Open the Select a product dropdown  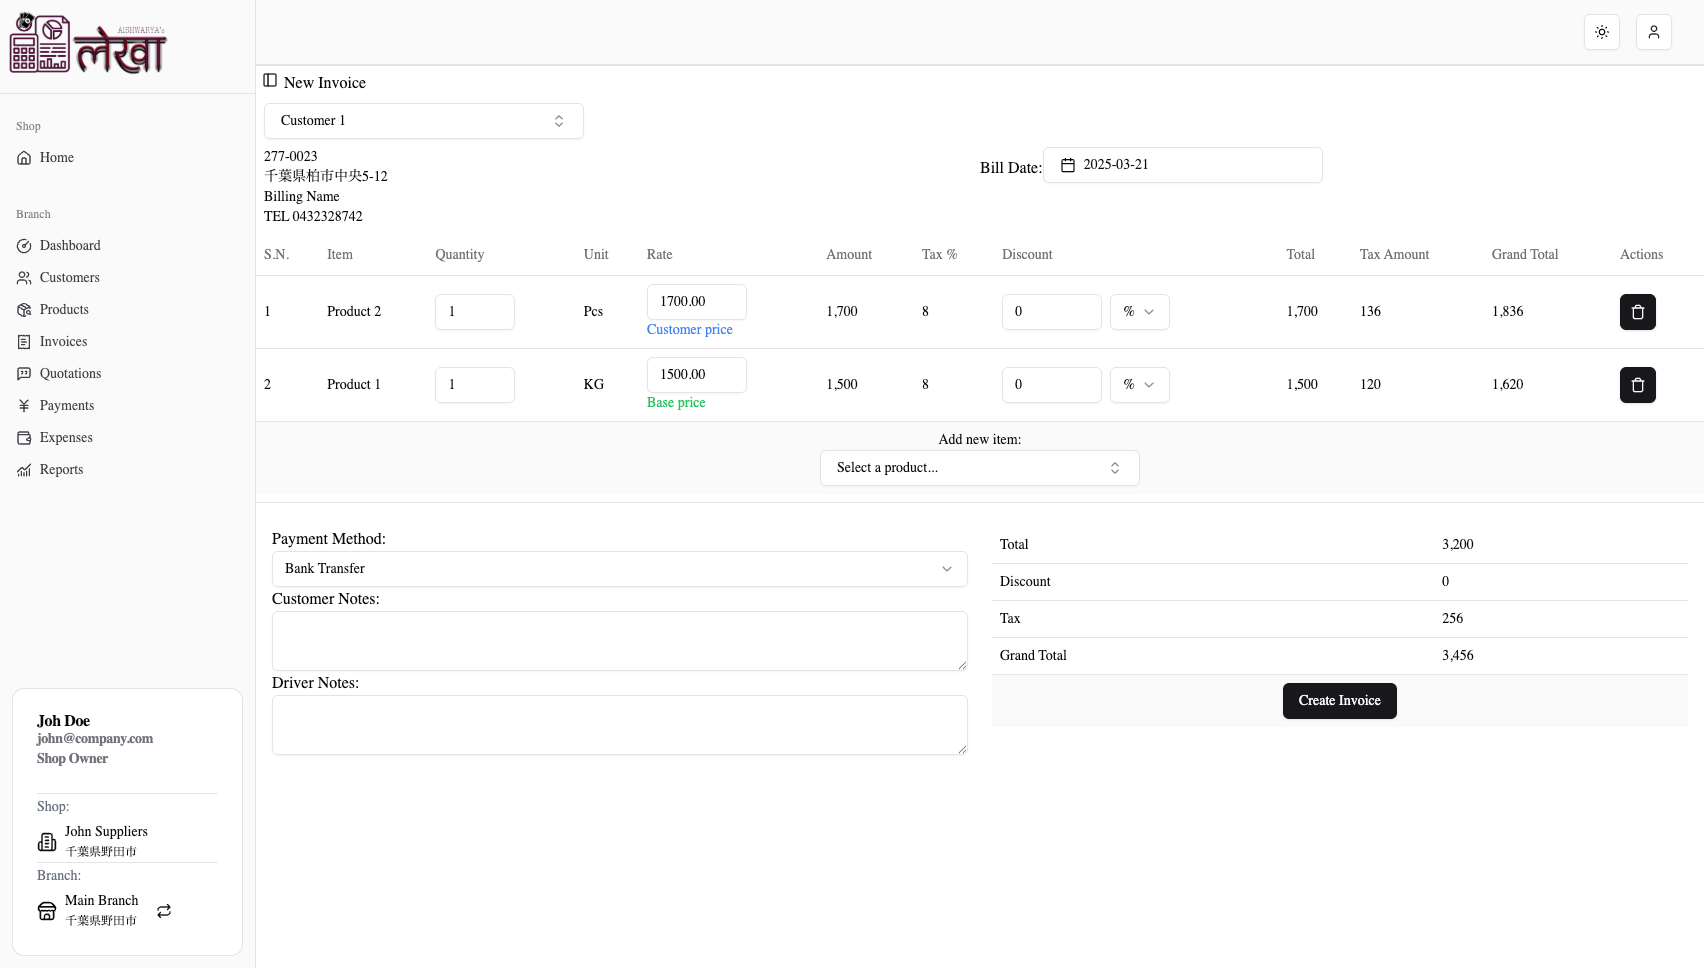point(979,467)
